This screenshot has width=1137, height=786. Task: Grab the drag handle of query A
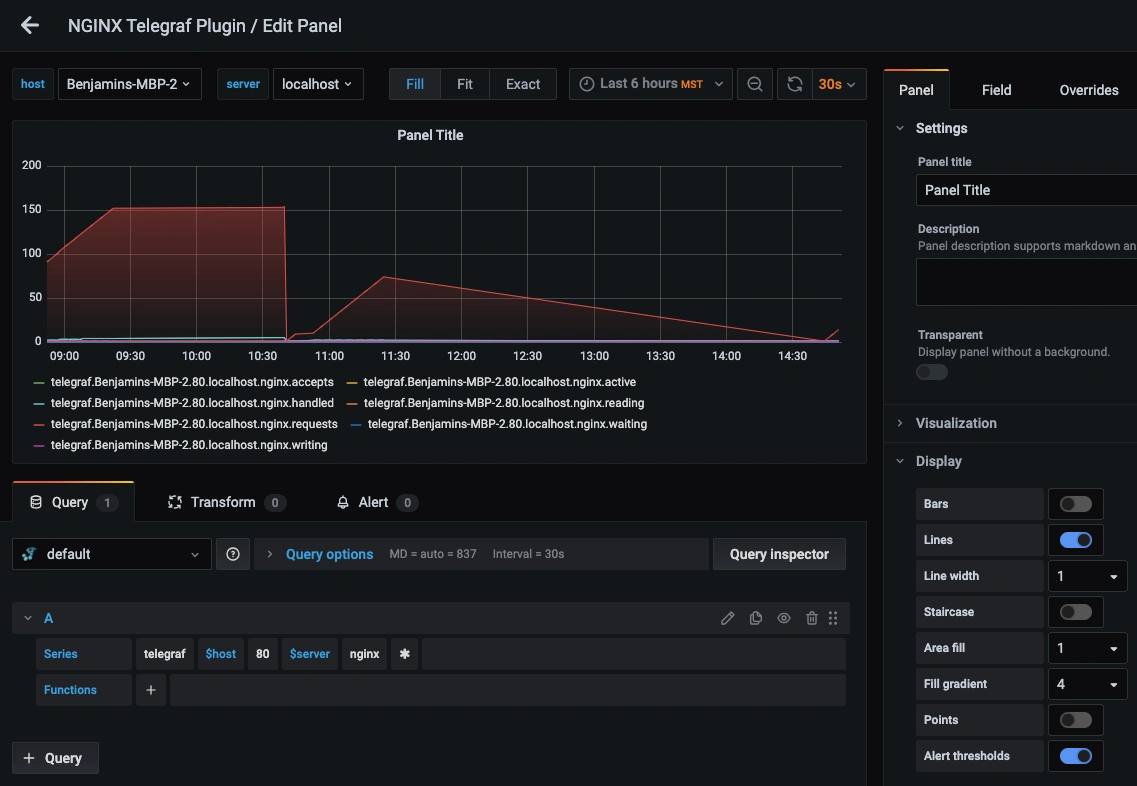(833, 618)
